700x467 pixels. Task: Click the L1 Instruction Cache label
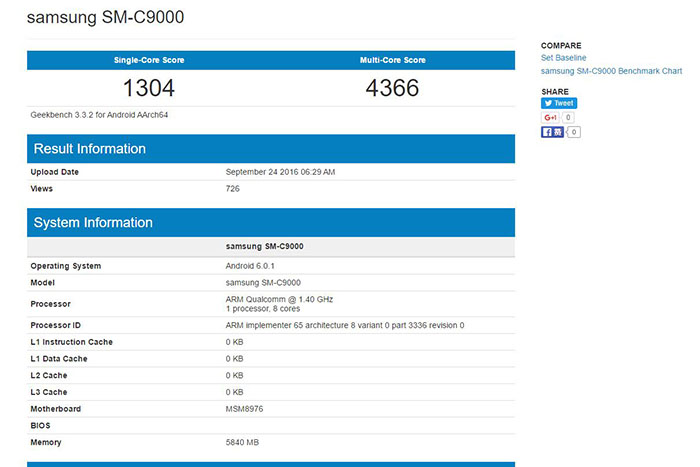coord(71,342)
